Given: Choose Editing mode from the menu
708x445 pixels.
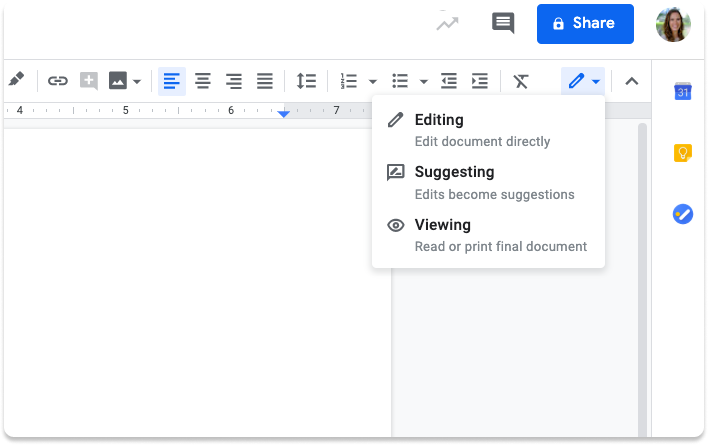Looking at the screenshot, I should (x=488, y=130).
